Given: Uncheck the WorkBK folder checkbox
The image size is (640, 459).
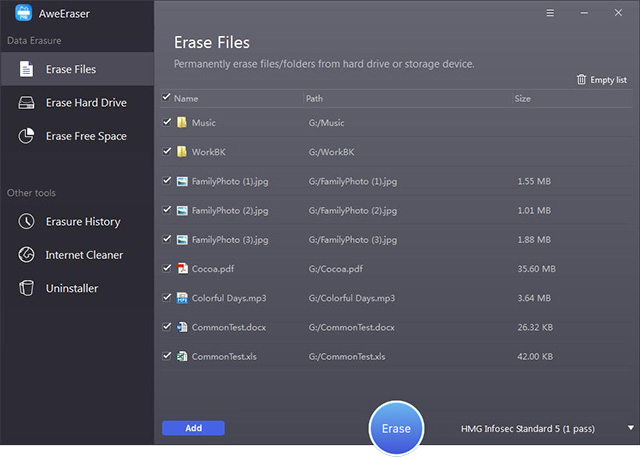Looking at the screenshot, I should coord(167,151).
